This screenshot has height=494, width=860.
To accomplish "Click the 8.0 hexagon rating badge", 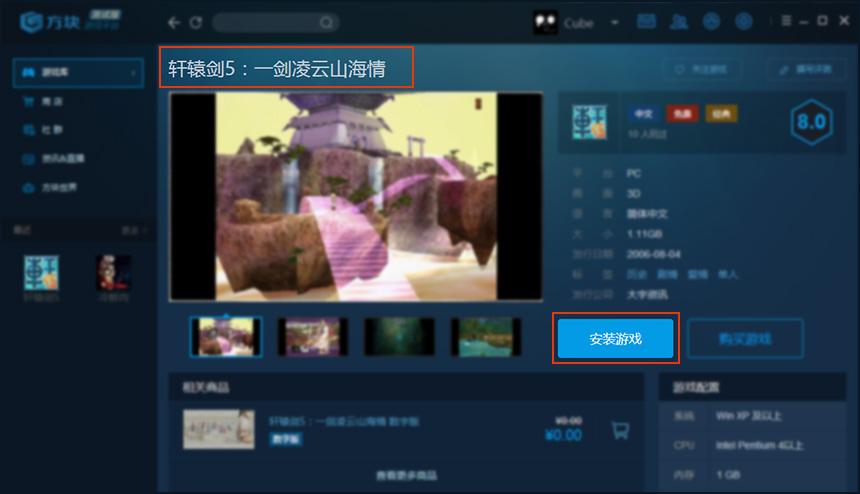I will 812,122.
